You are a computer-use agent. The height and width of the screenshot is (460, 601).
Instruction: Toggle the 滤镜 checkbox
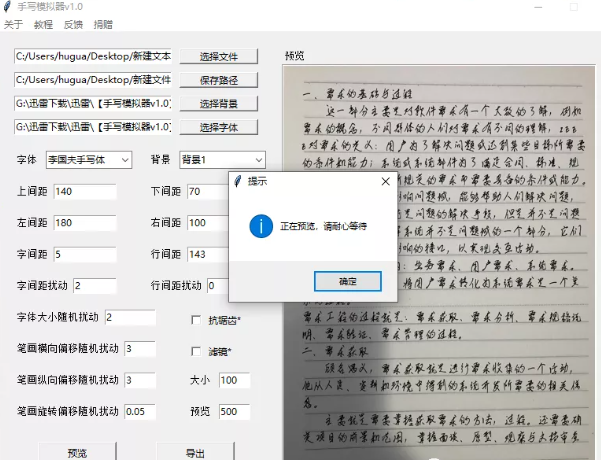(197, 351)
